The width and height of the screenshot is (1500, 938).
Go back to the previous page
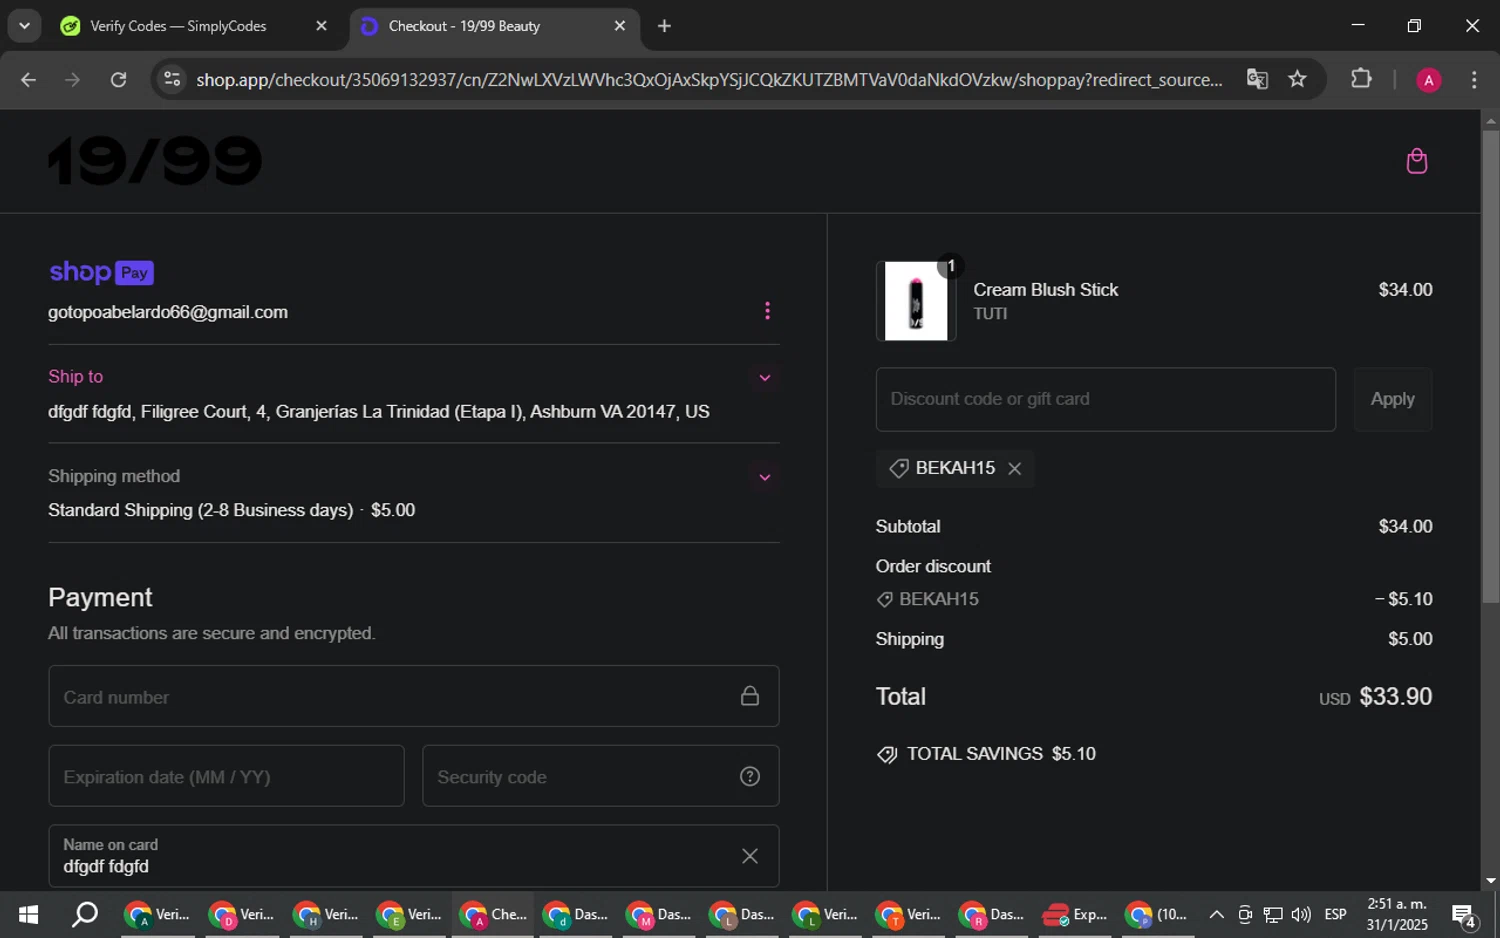click(x=28, y=80)
